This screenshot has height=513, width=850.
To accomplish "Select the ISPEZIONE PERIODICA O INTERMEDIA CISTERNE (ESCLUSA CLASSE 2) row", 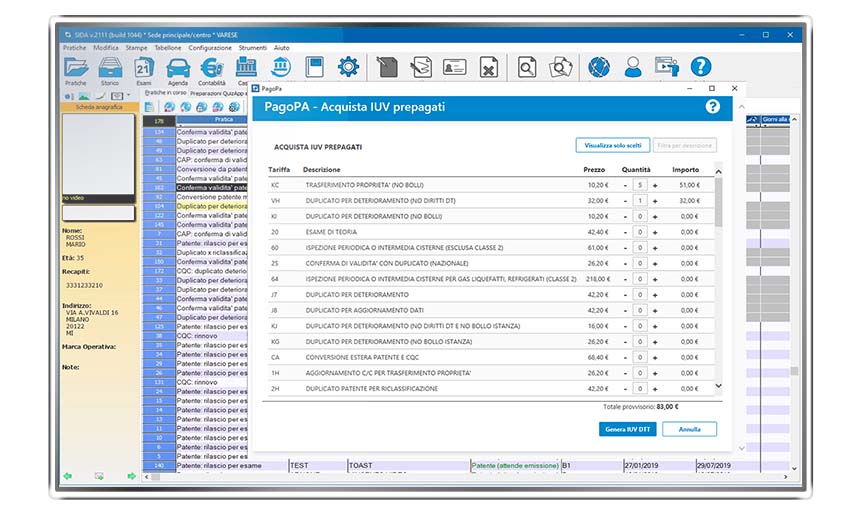I will click(x=491, y=248).
